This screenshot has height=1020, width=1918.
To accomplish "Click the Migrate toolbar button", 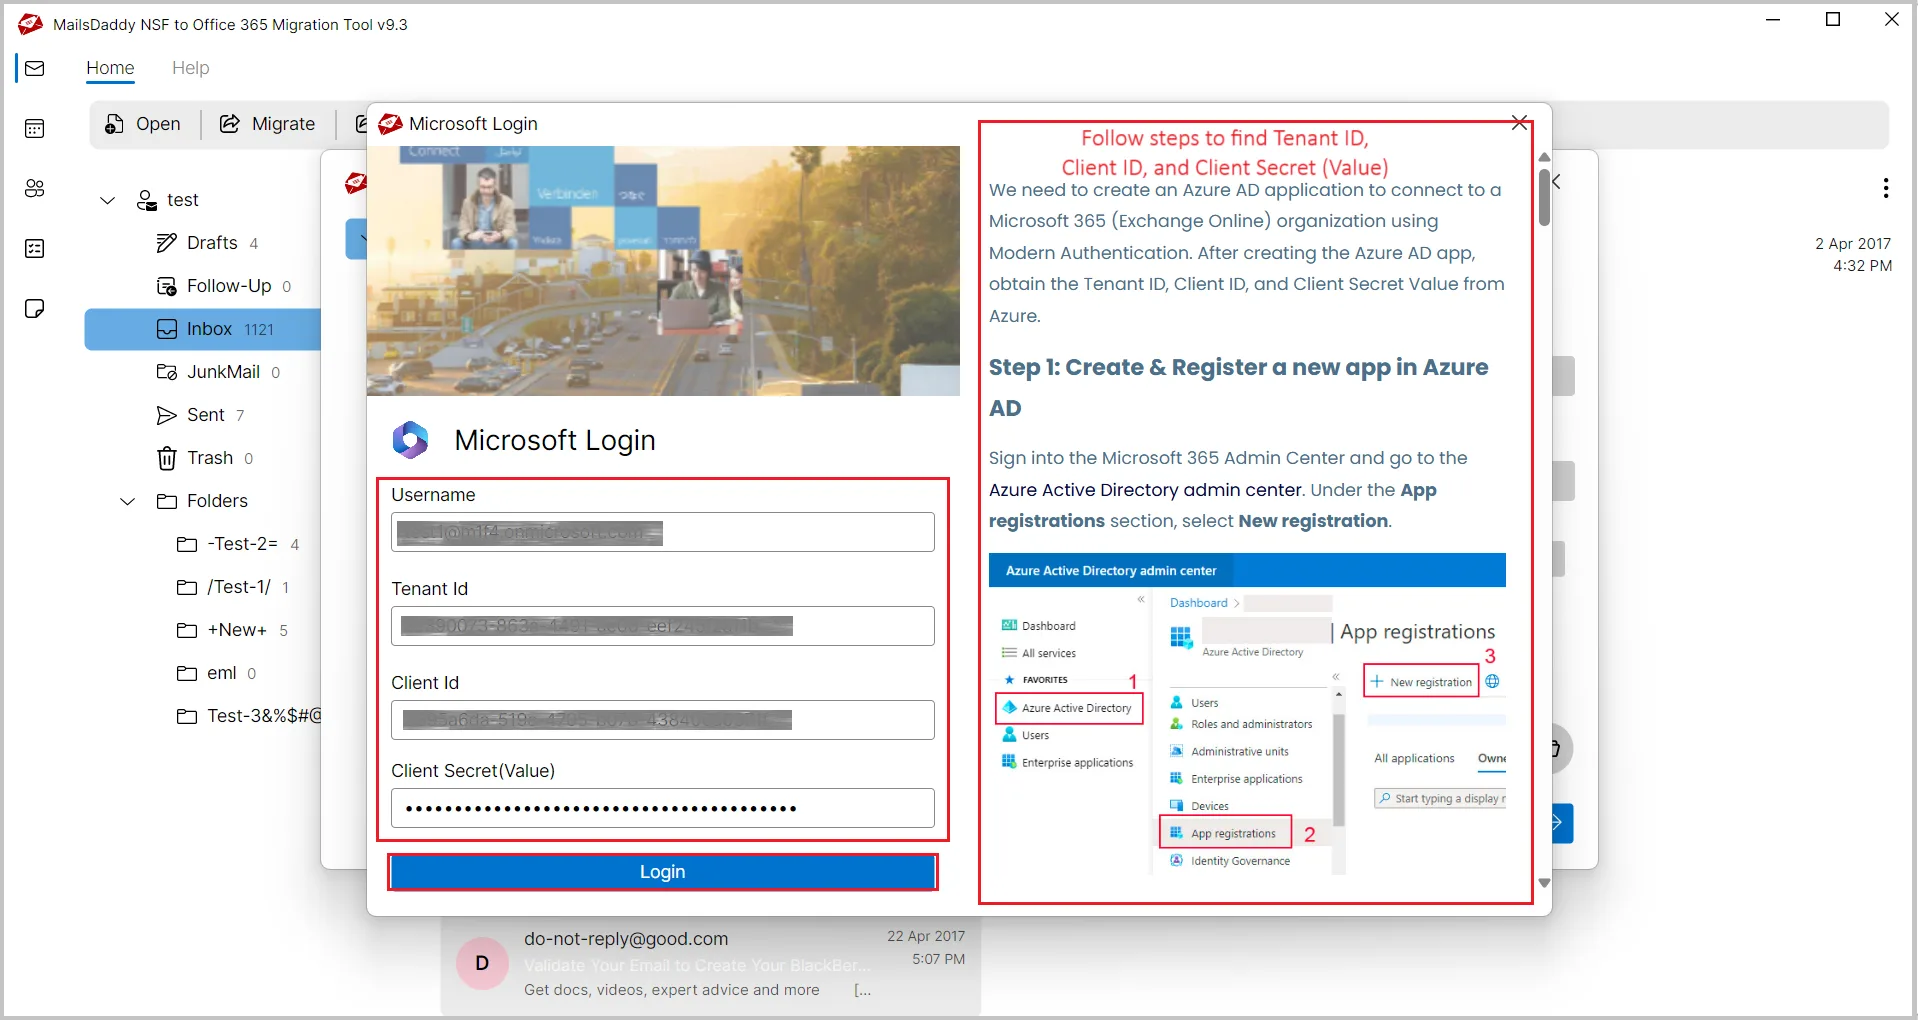I will point(267,123).
